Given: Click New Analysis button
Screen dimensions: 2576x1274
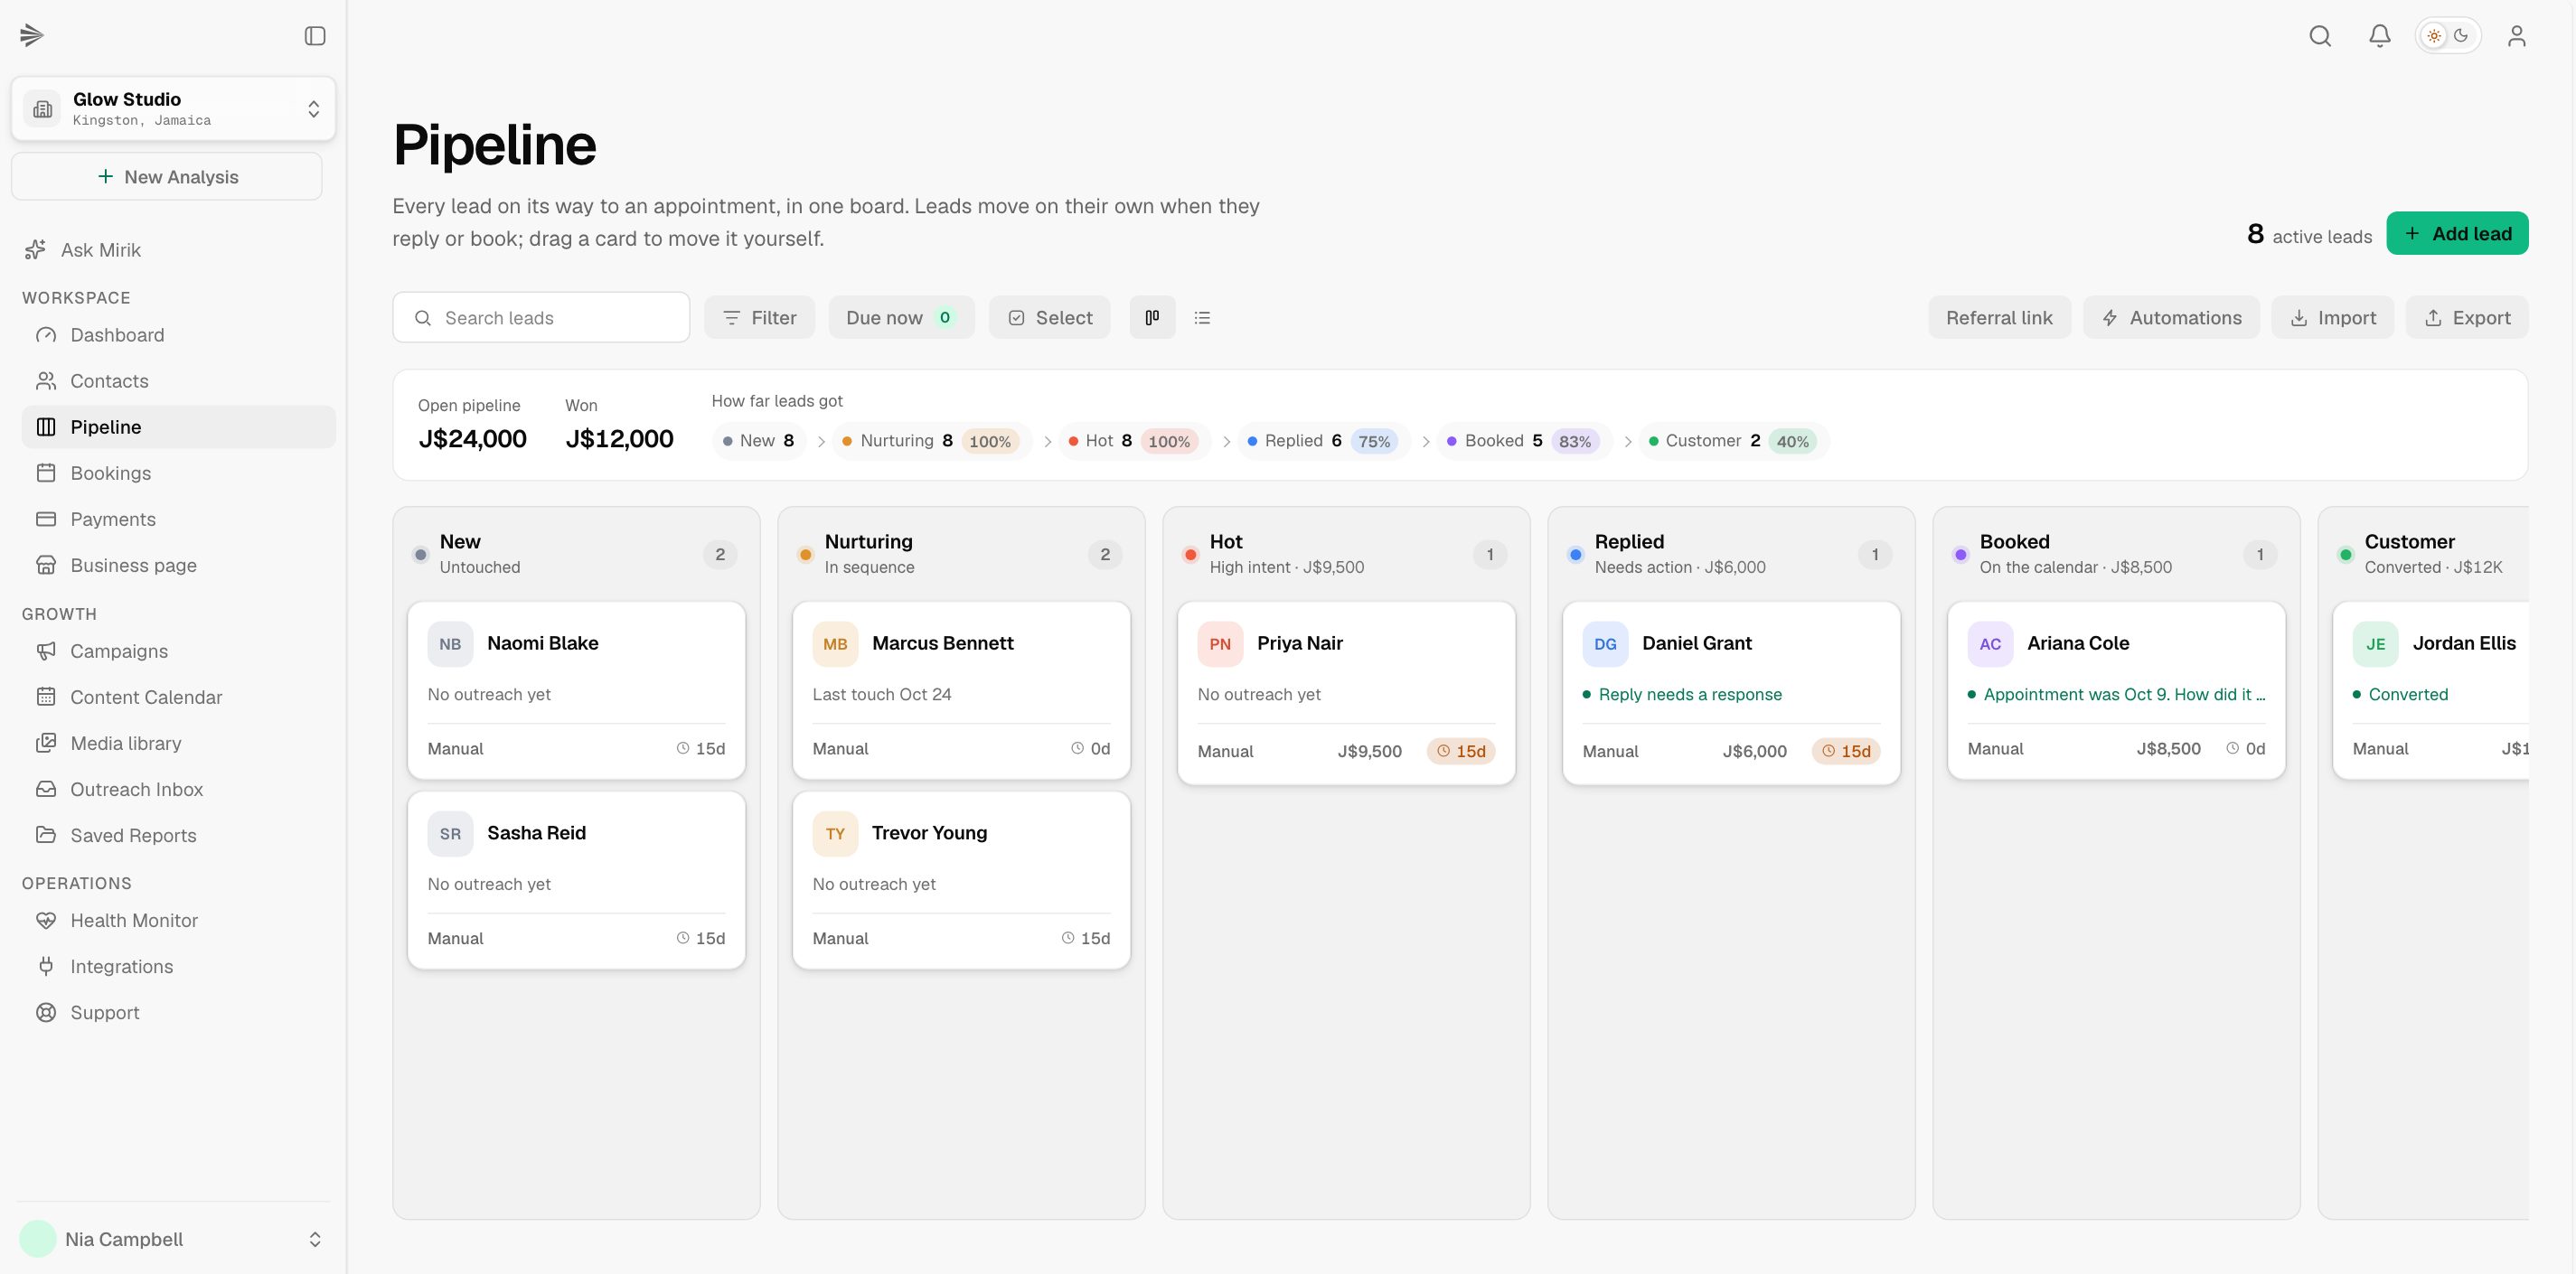Looking at the screenshot, I should point(167,176).
